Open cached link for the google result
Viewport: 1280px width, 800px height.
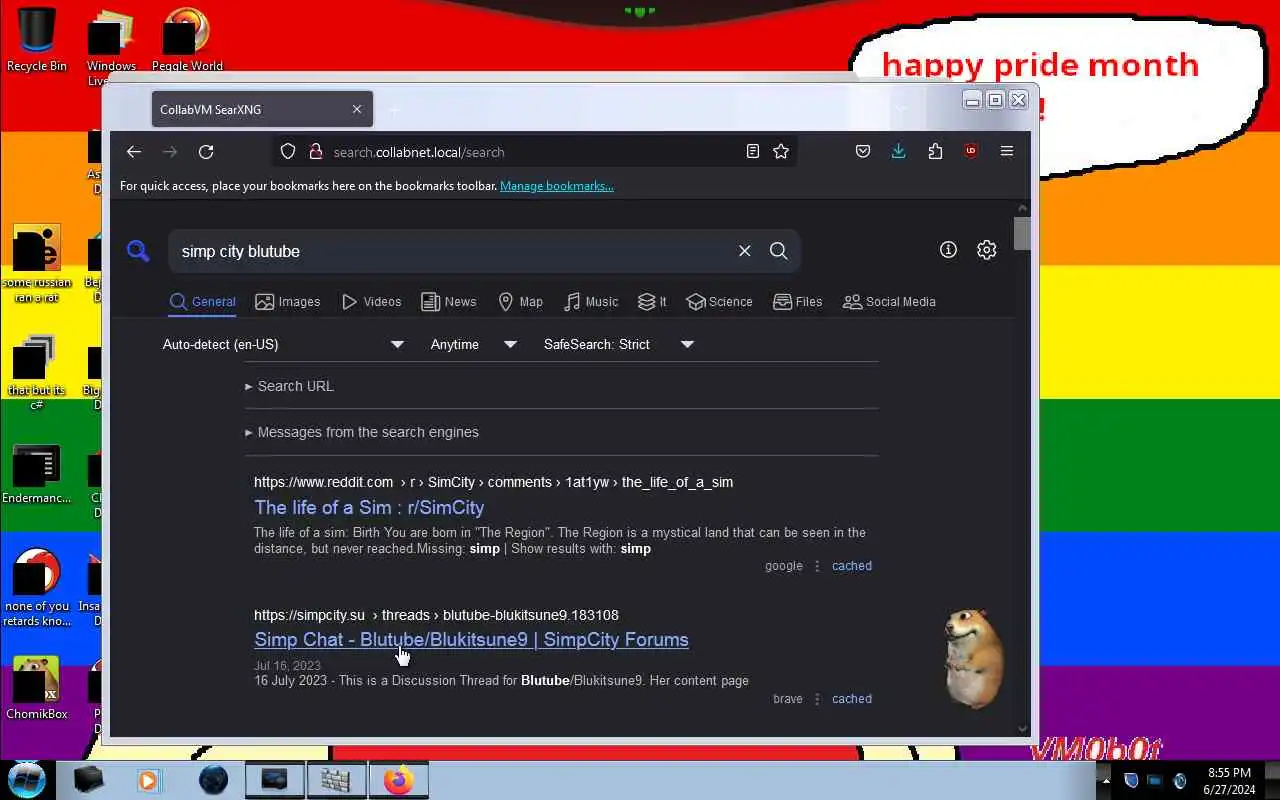point(852,566)
